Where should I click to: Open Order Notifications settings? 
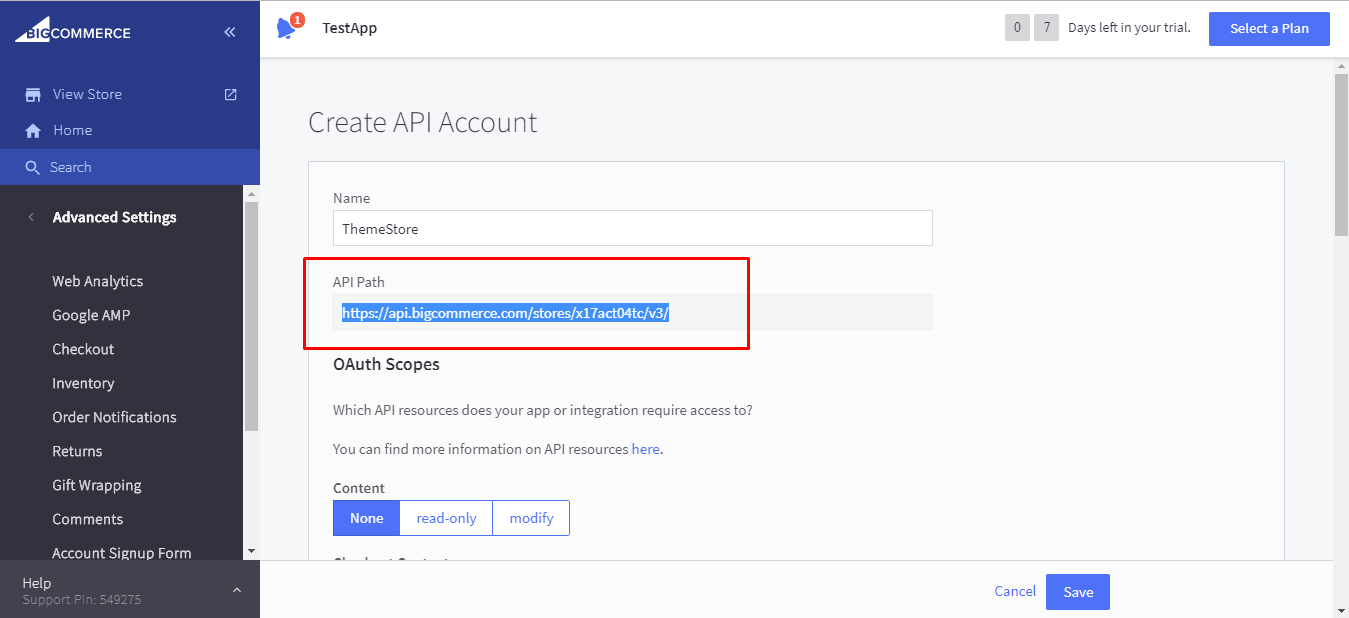[x=114, y=417]
